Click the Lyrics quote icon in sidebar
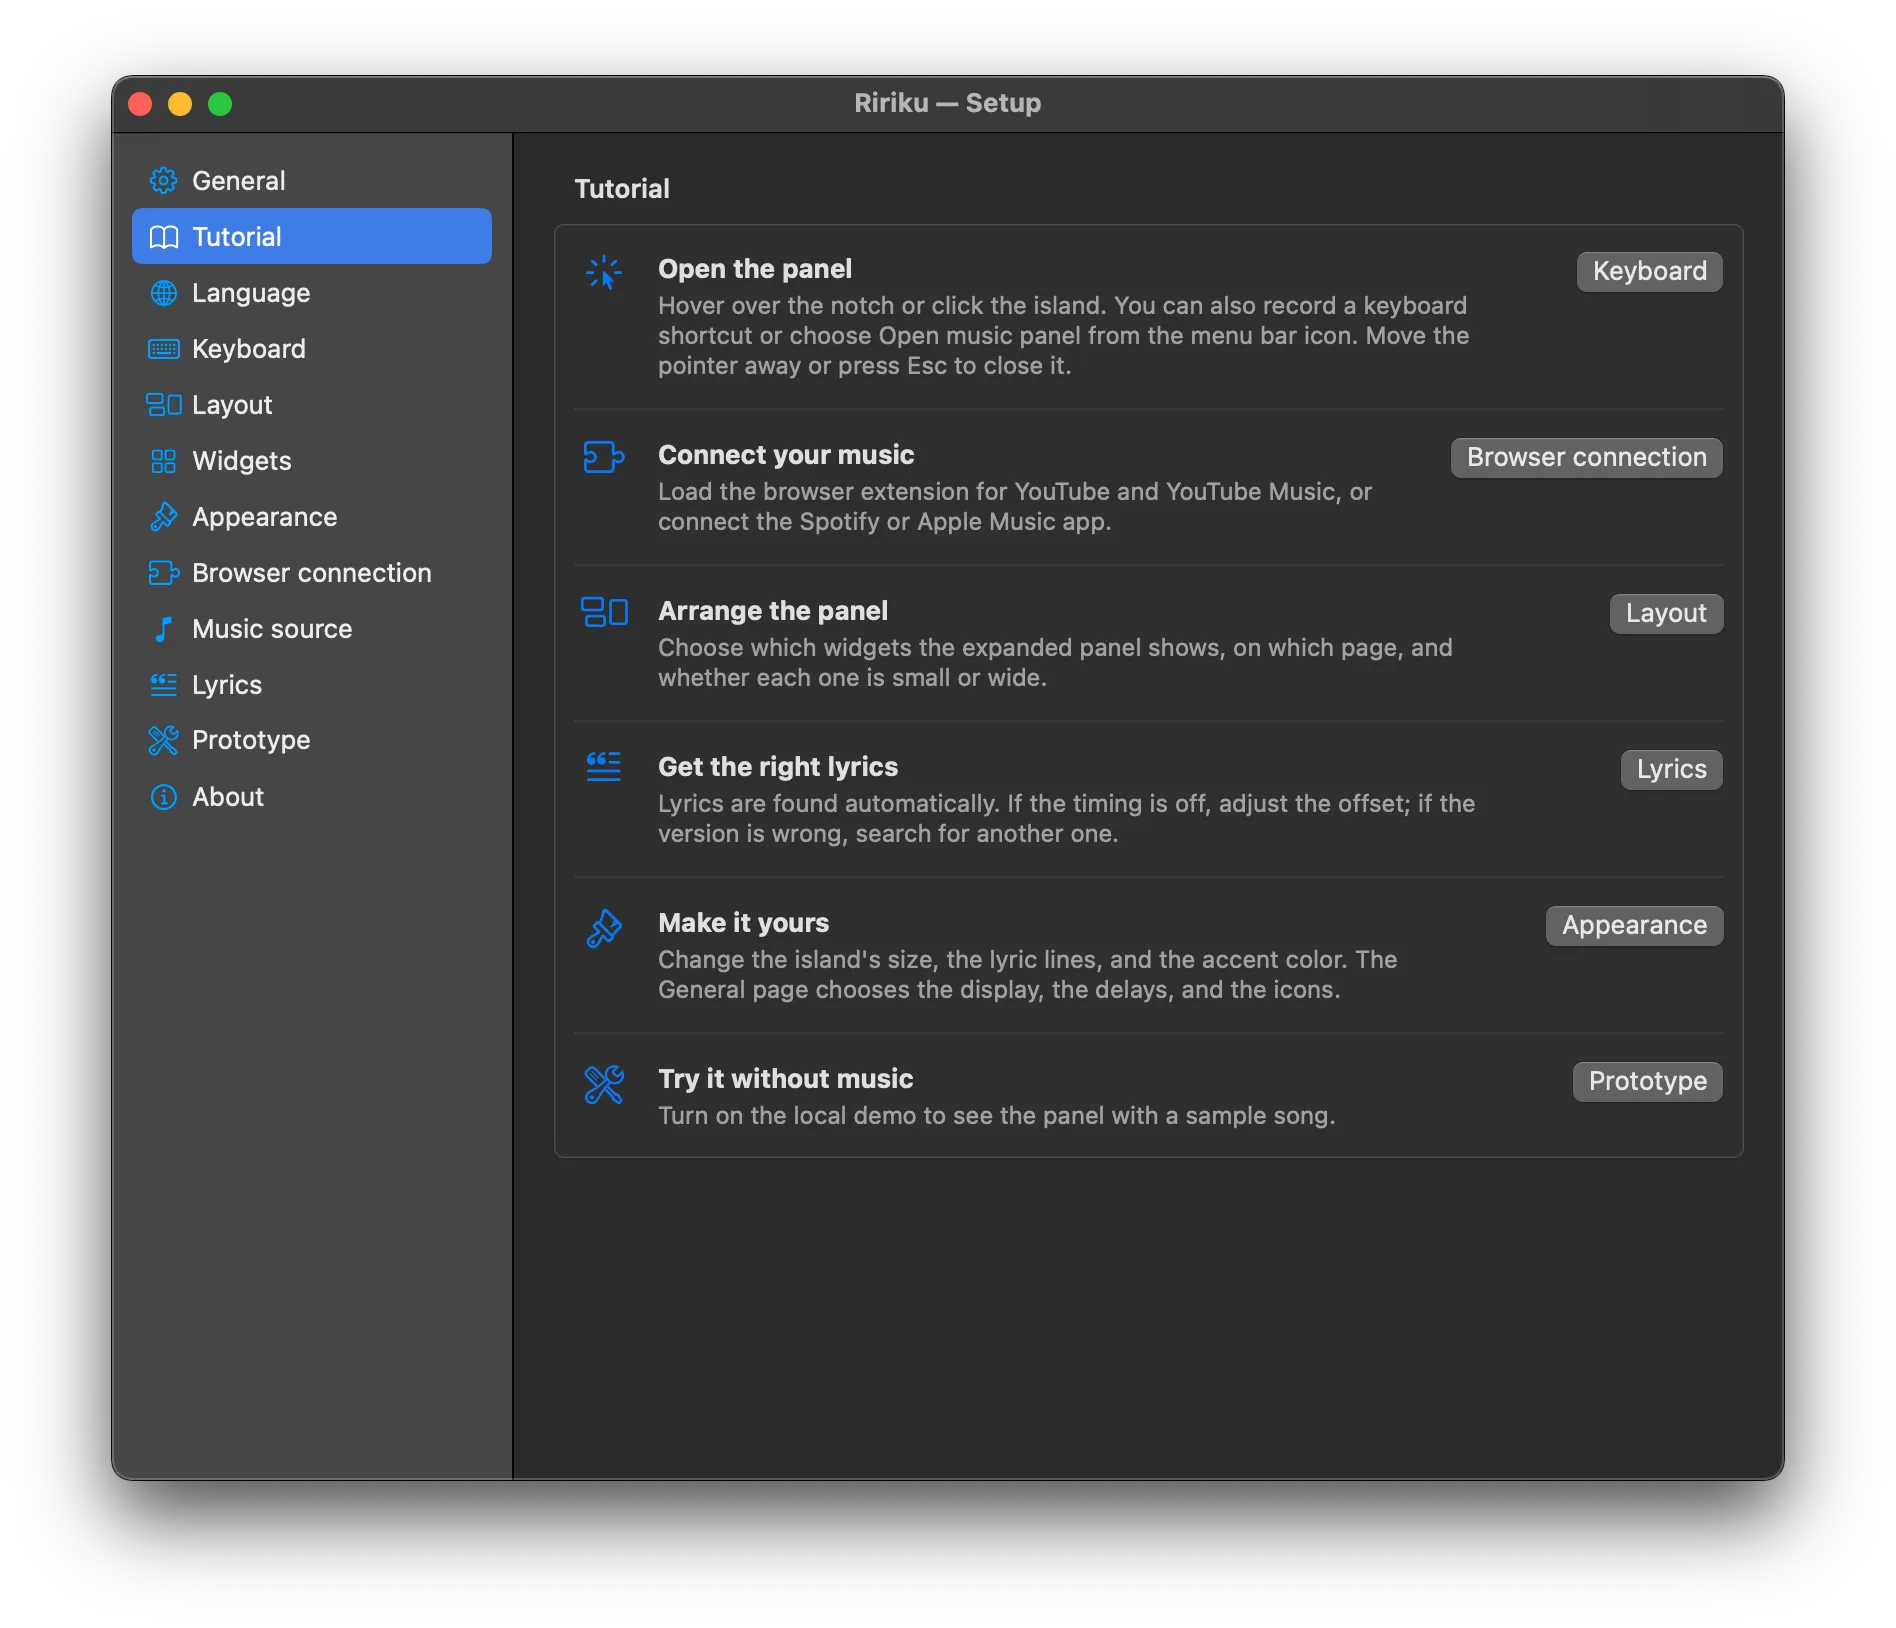Viewport: 1896px width, 1628px height. pyautogui.click(x=163, y=685)
